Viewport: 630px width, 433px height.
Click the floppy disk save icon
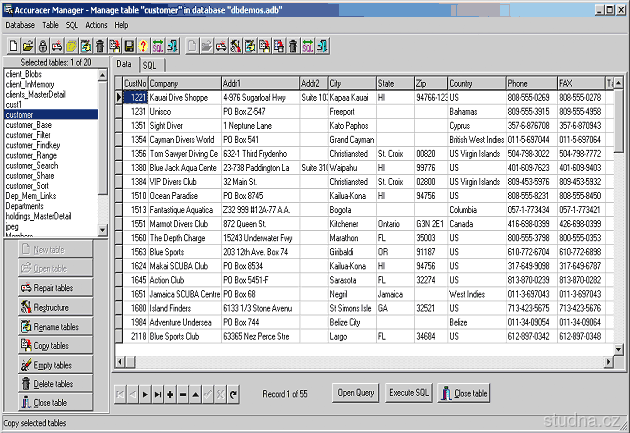(129, 45)
